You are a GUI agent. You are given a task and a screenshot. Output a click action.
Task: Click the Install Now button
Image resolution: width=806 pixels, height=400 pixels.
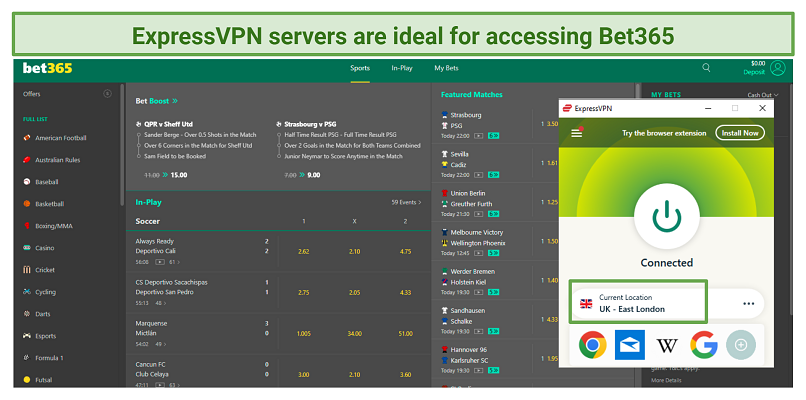point(740,133)
